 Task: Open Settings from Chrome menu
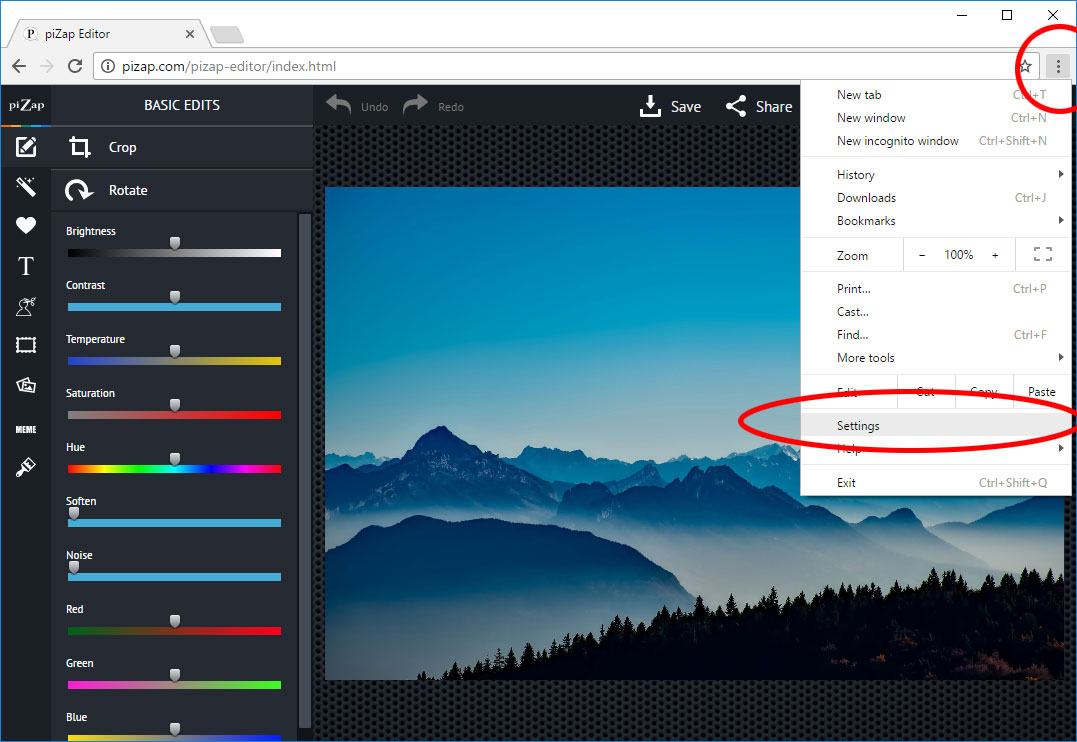tap(858, 426)
